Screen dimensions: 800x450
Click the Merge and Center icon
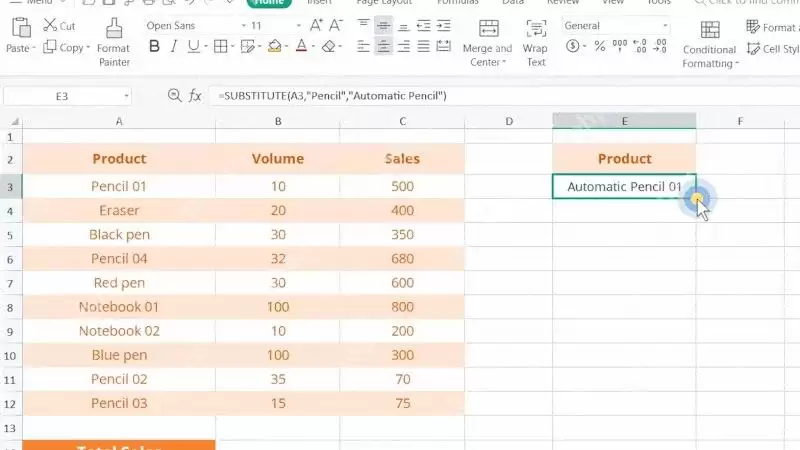489,29
